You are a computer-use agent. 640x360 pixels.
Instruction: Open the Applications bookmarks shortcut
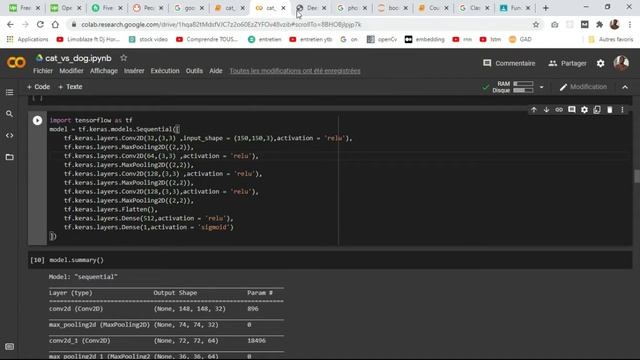[27, 39]
